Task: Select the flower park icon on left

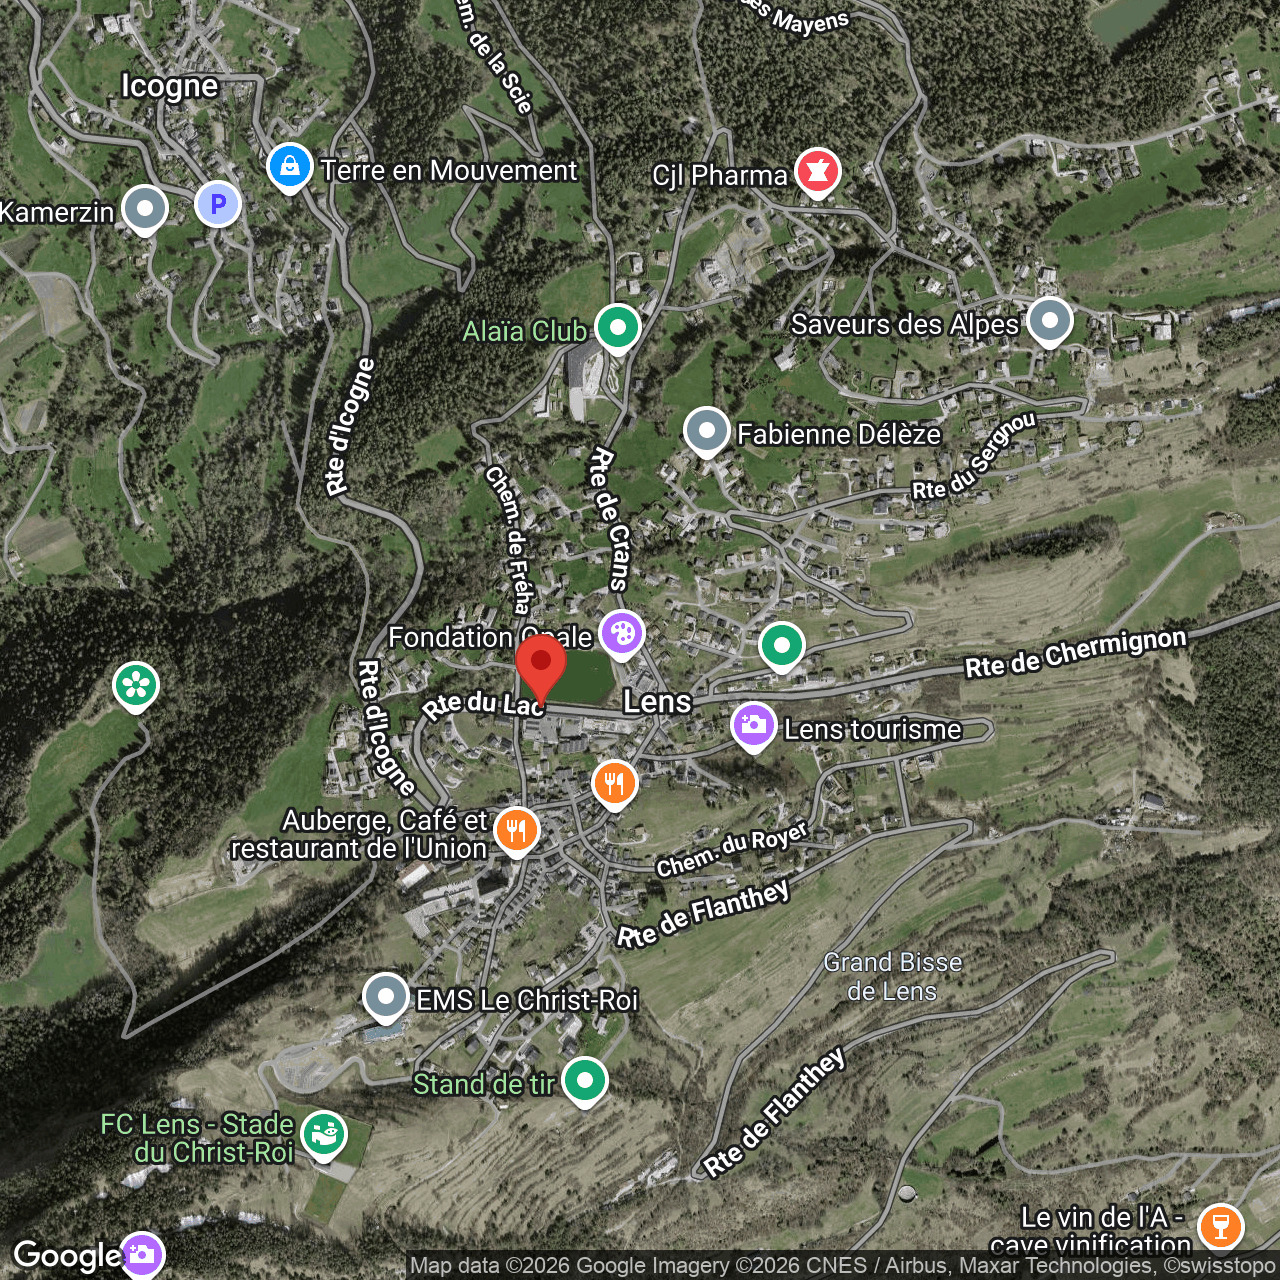Action: pyautogui.click(x=136, y=685)
